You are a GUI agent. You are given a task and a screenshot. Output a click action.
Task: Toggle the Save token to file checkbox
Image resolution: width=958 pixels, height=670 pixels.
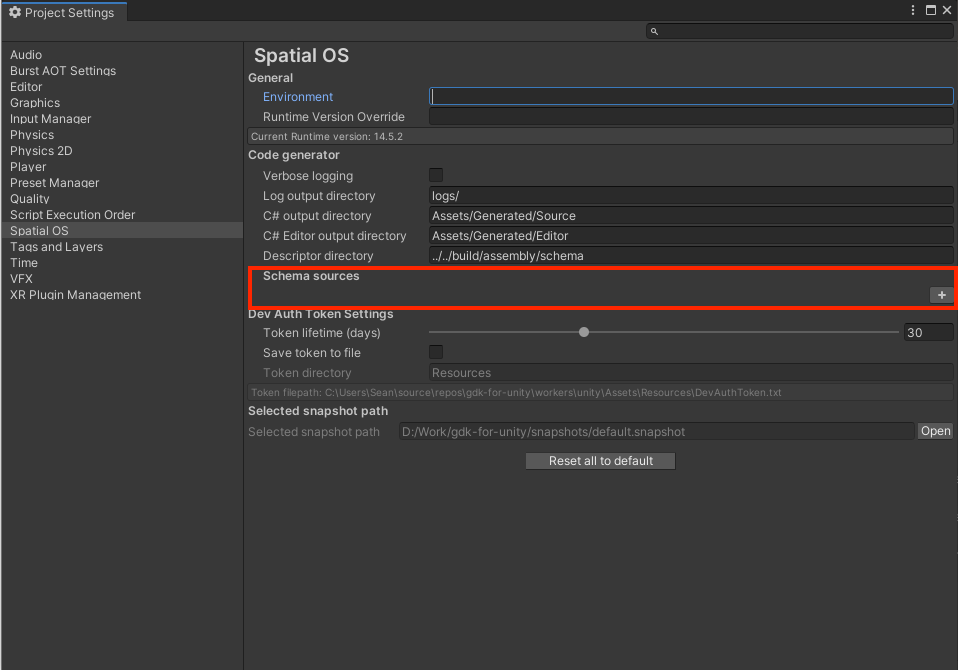(436, 352)
